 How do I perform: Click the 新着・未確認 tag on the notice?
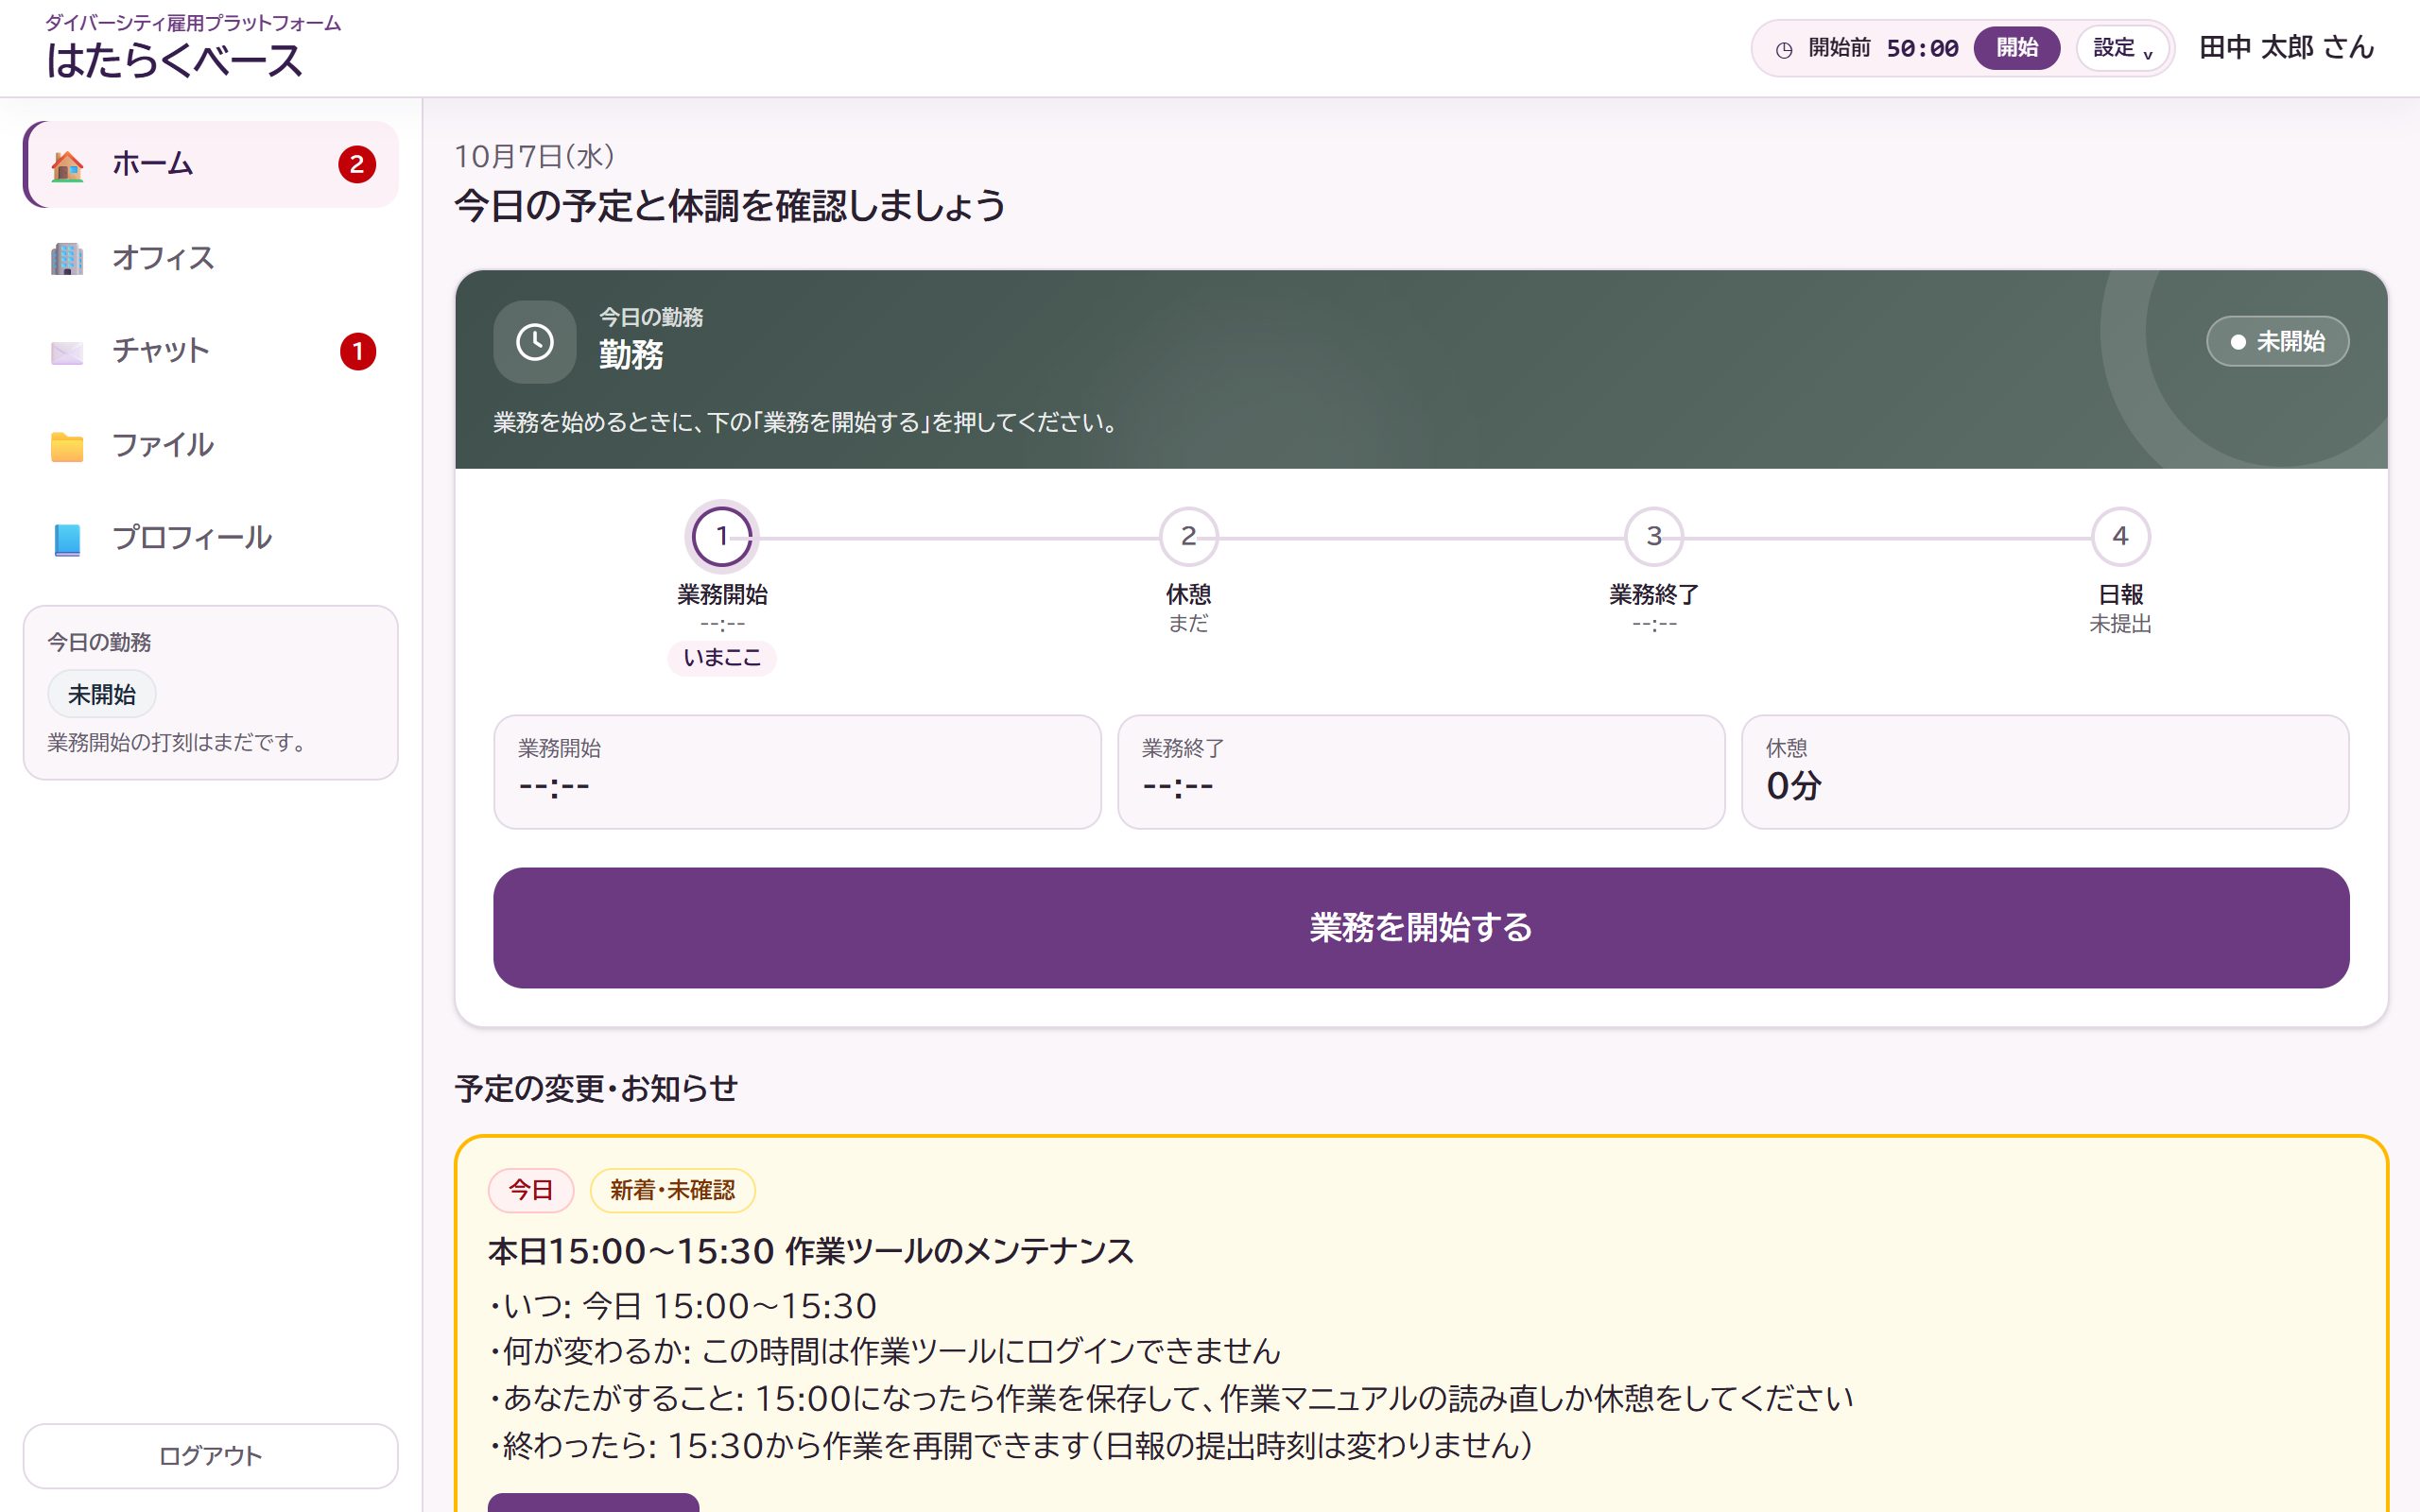(x=672, y=1190)
